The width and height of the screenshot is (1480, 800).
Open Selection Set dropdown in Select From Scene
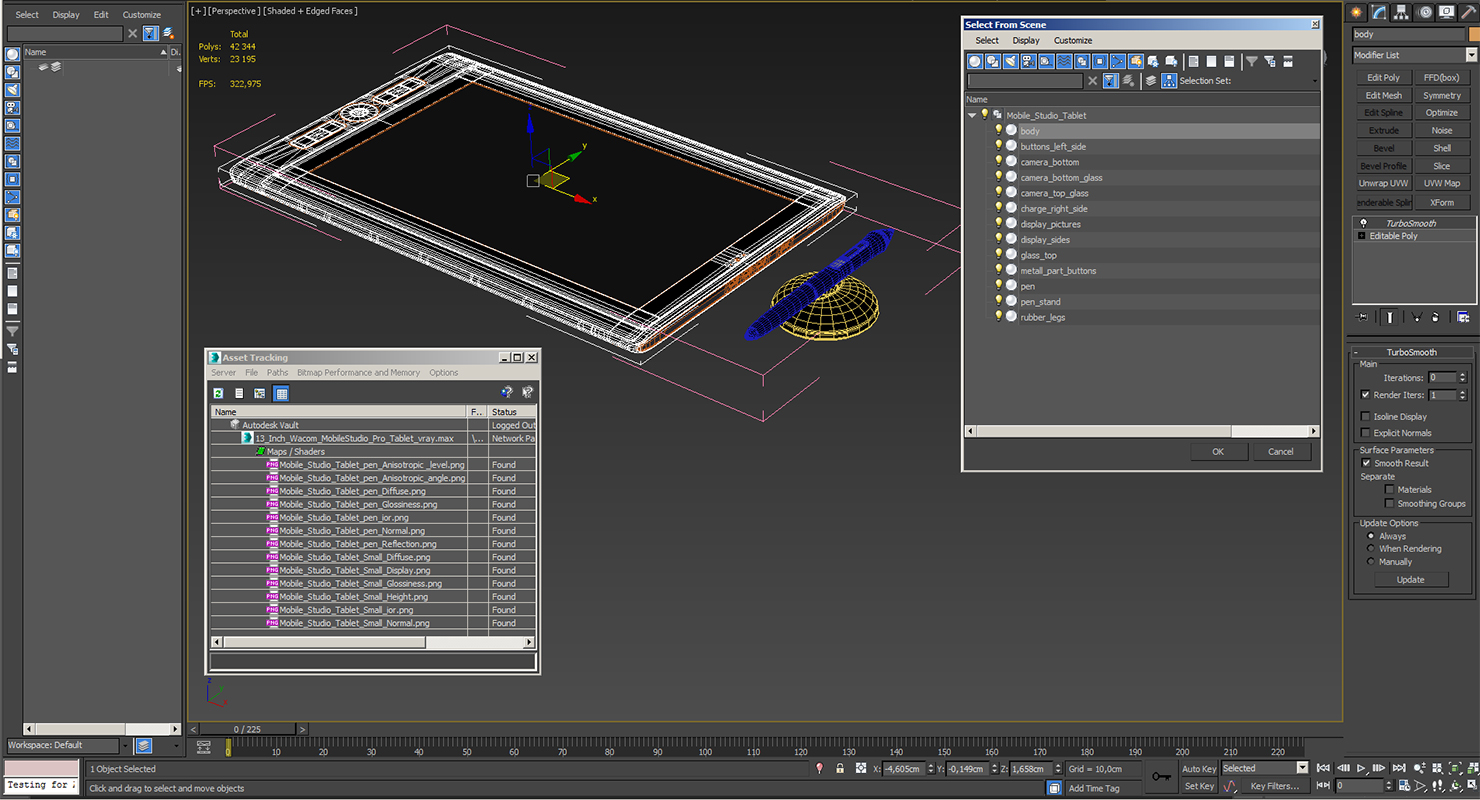tap(1314, 81)
